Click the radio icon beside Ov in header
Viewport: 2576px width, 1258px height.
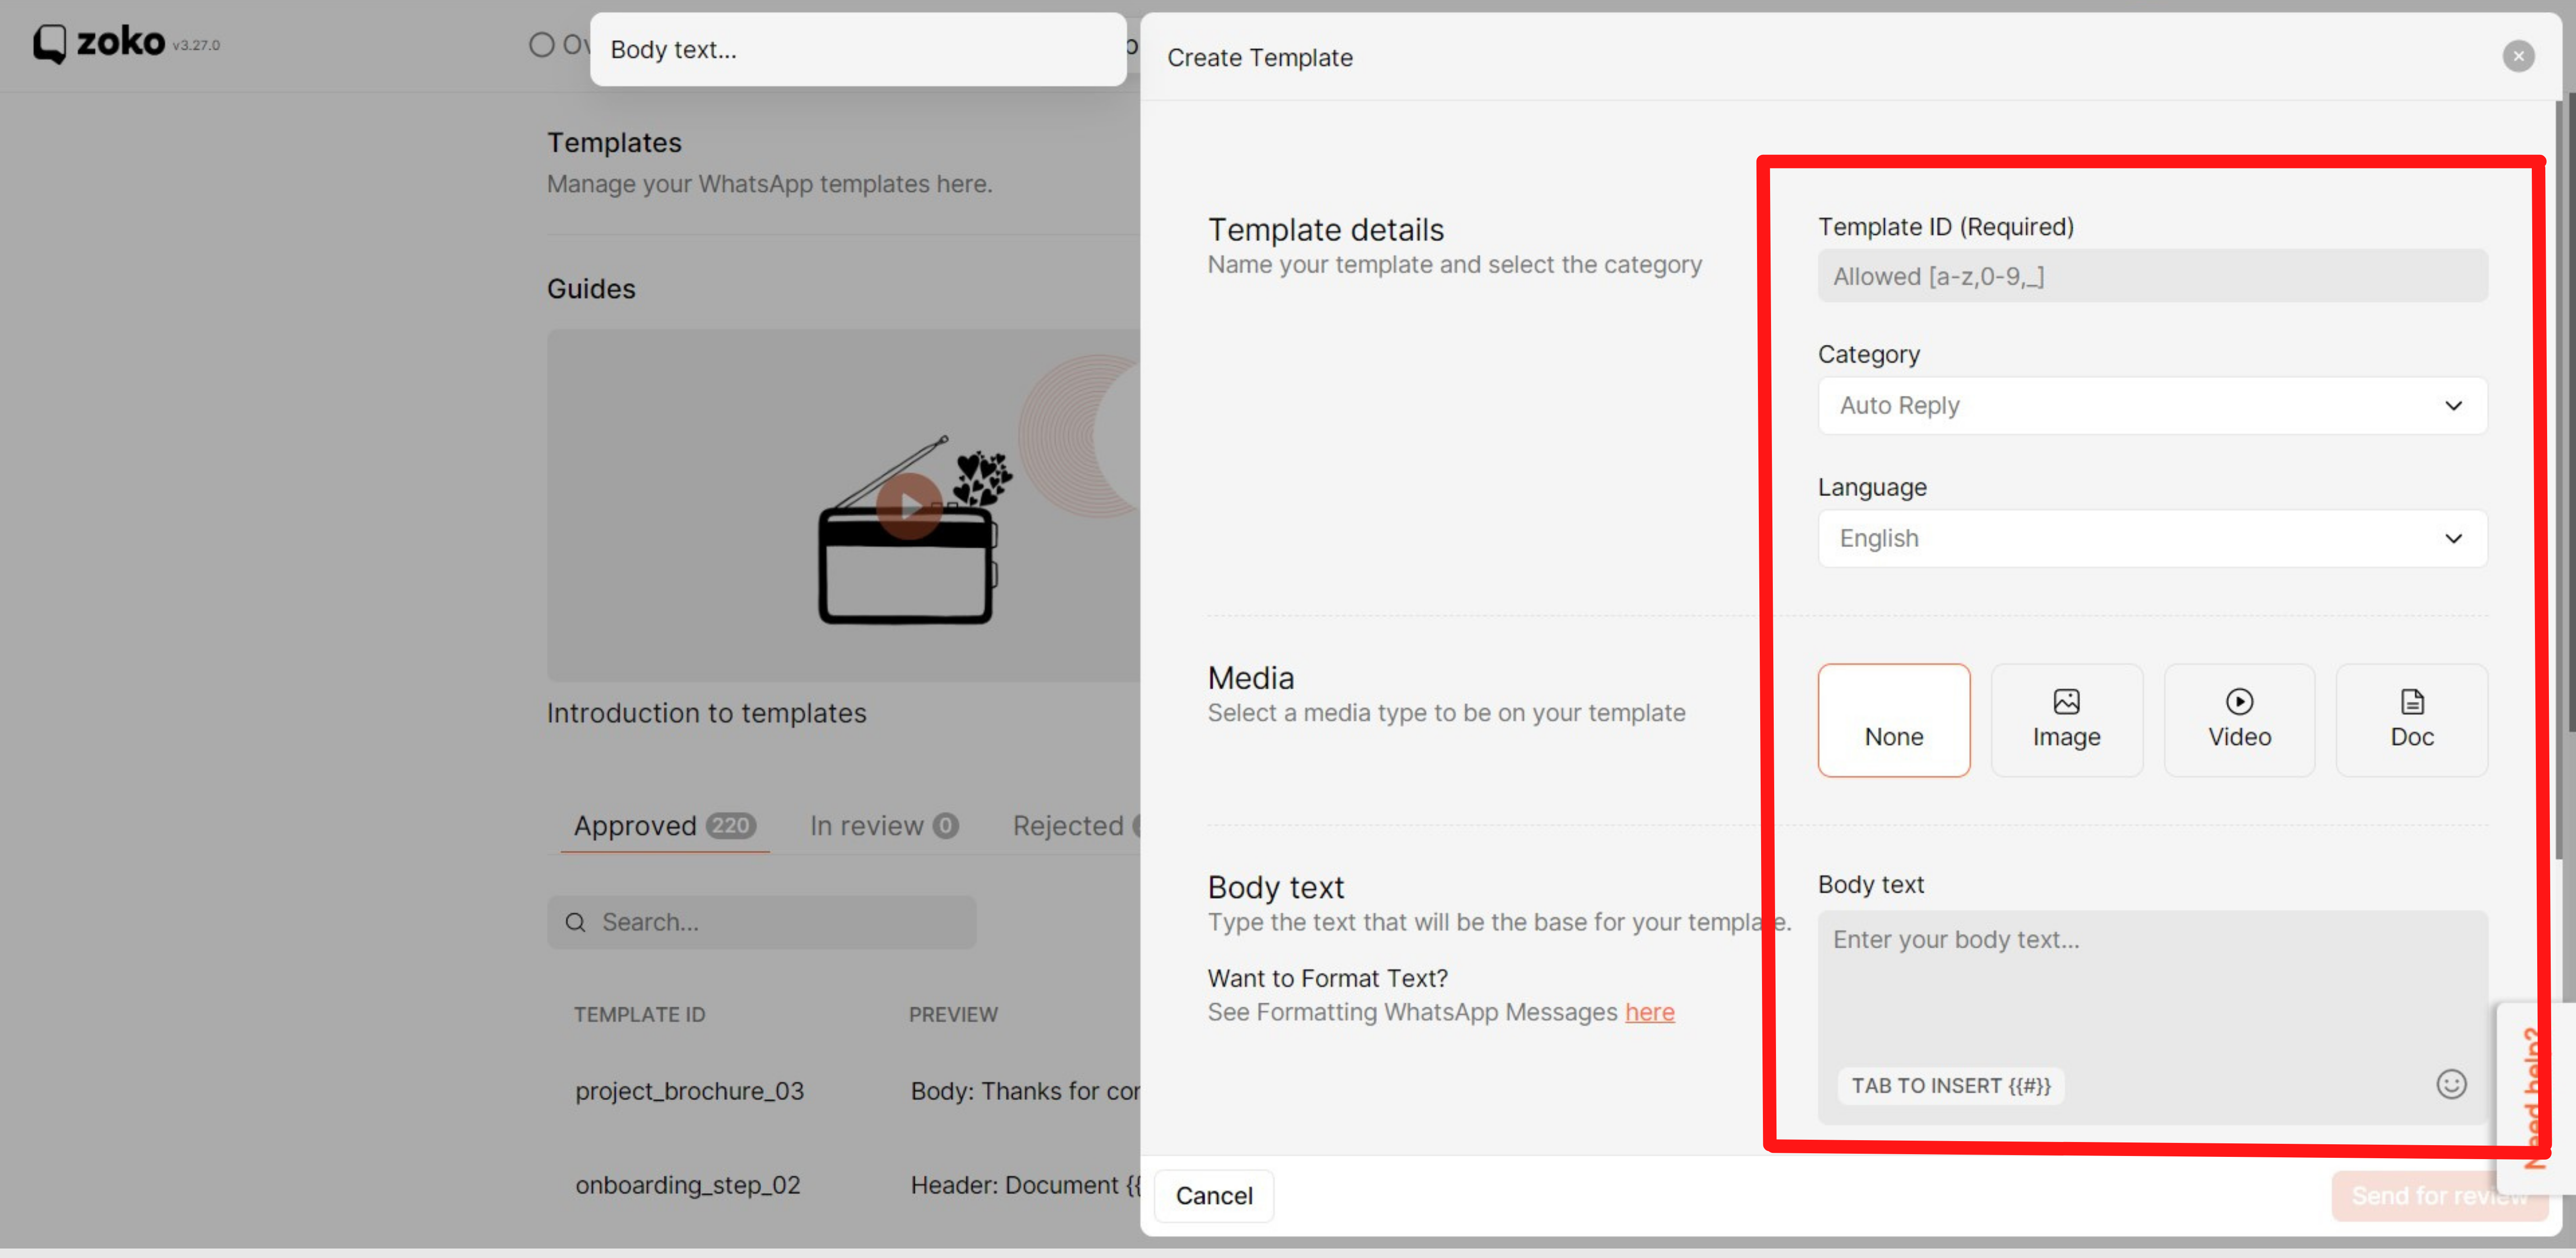(x=541, y=45)
